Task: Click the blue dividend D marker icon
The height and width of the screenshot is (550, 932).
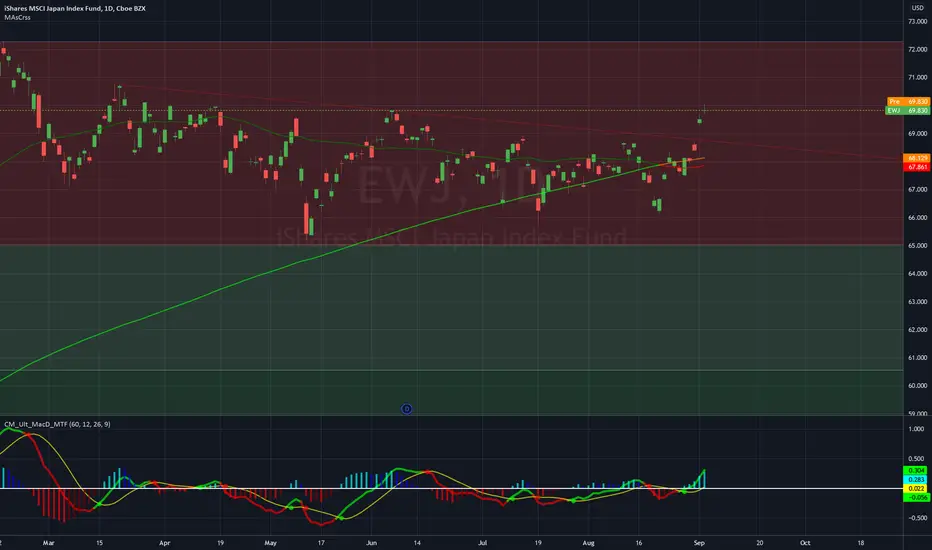Action: tap(407, 409)
